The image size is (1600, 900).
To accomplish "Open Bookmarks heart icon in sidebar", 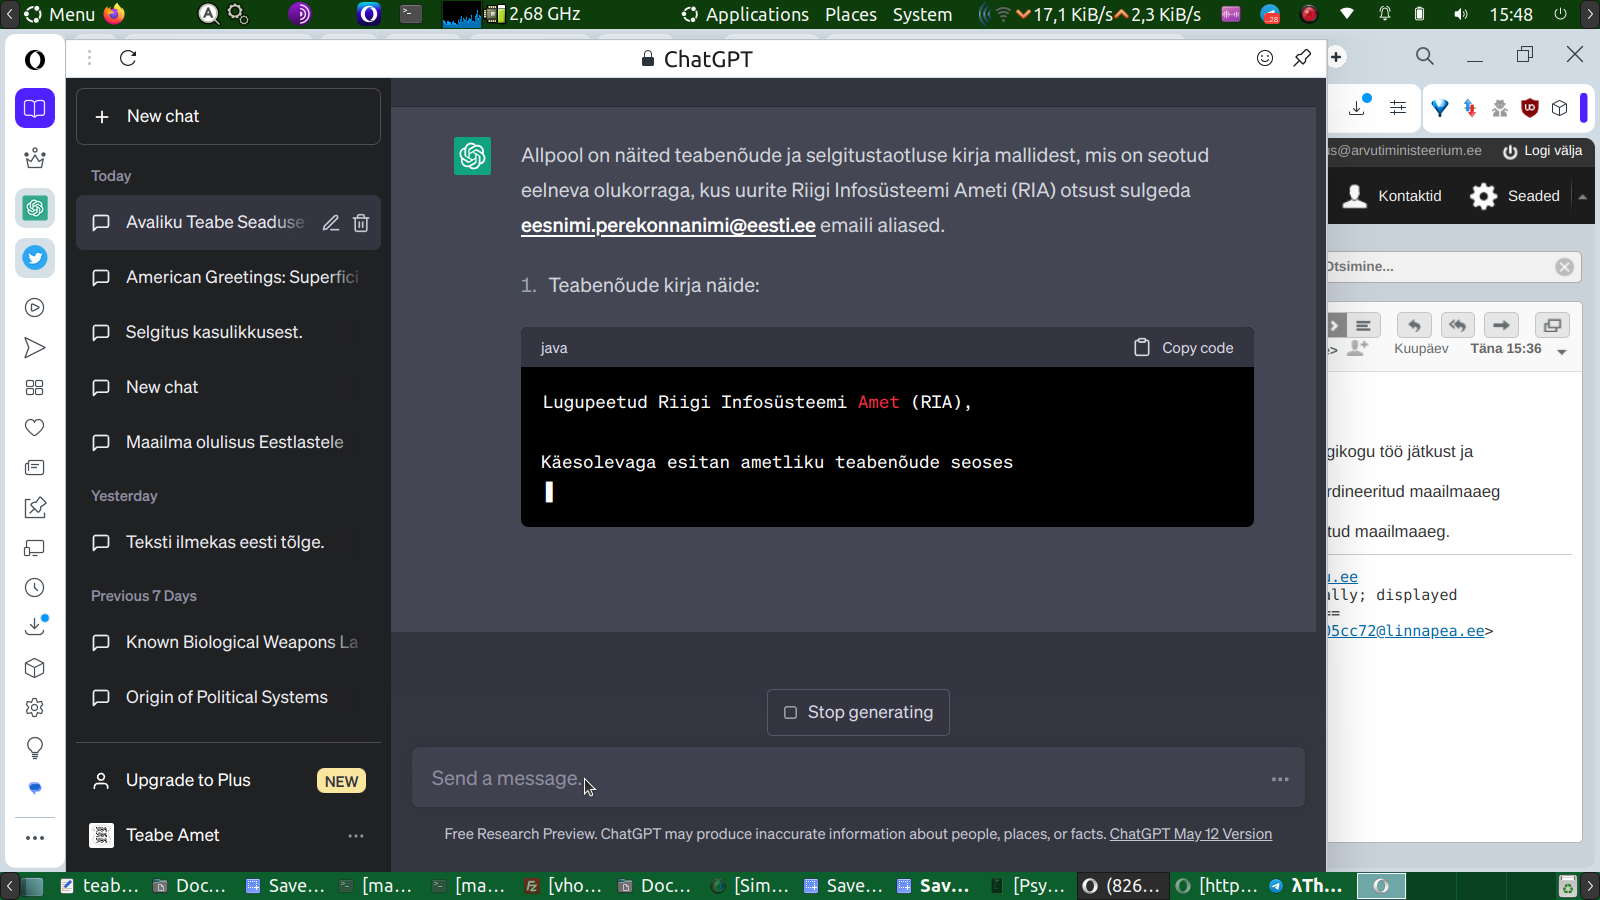I will [x=35, y=428].
